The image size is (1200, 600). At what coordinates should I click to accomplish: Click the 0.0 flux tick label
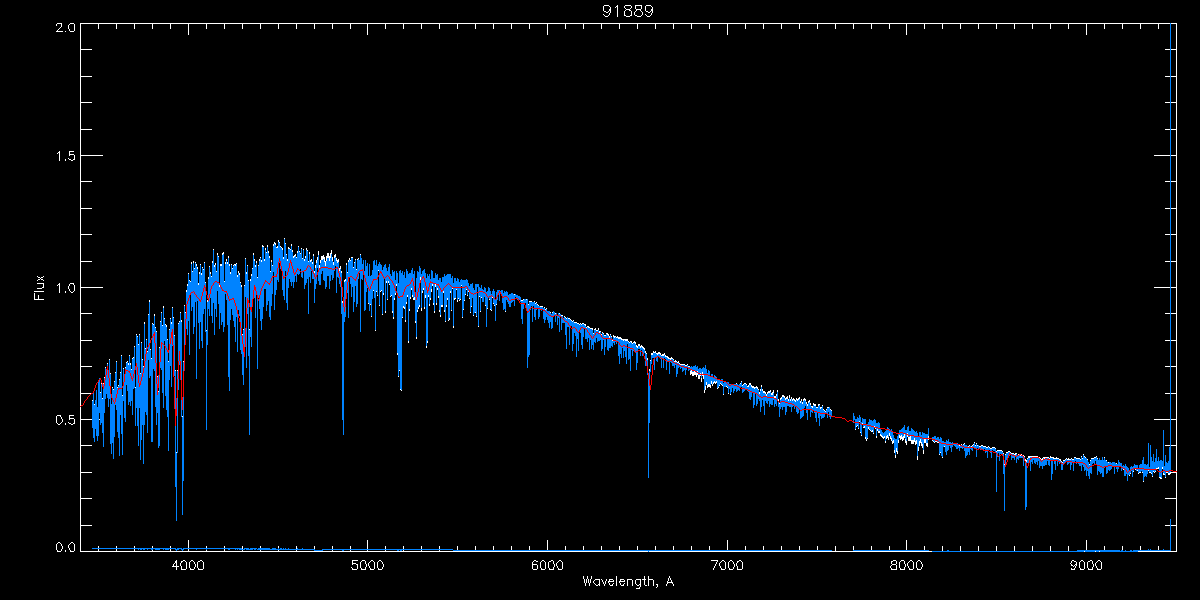point(64,548)
